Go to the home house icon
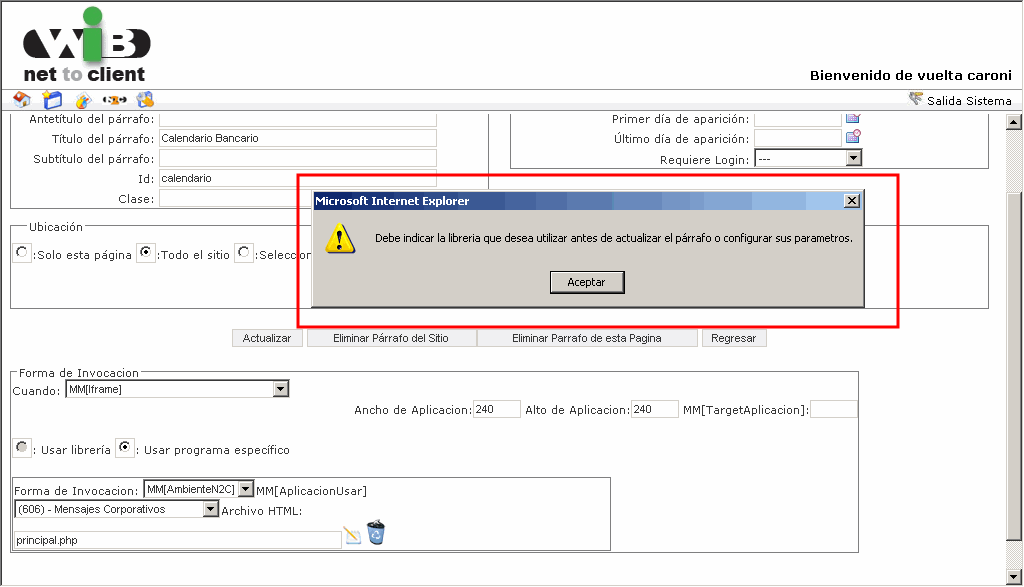Viewport: 1024px width, 587px height. (x=22, y=99)
